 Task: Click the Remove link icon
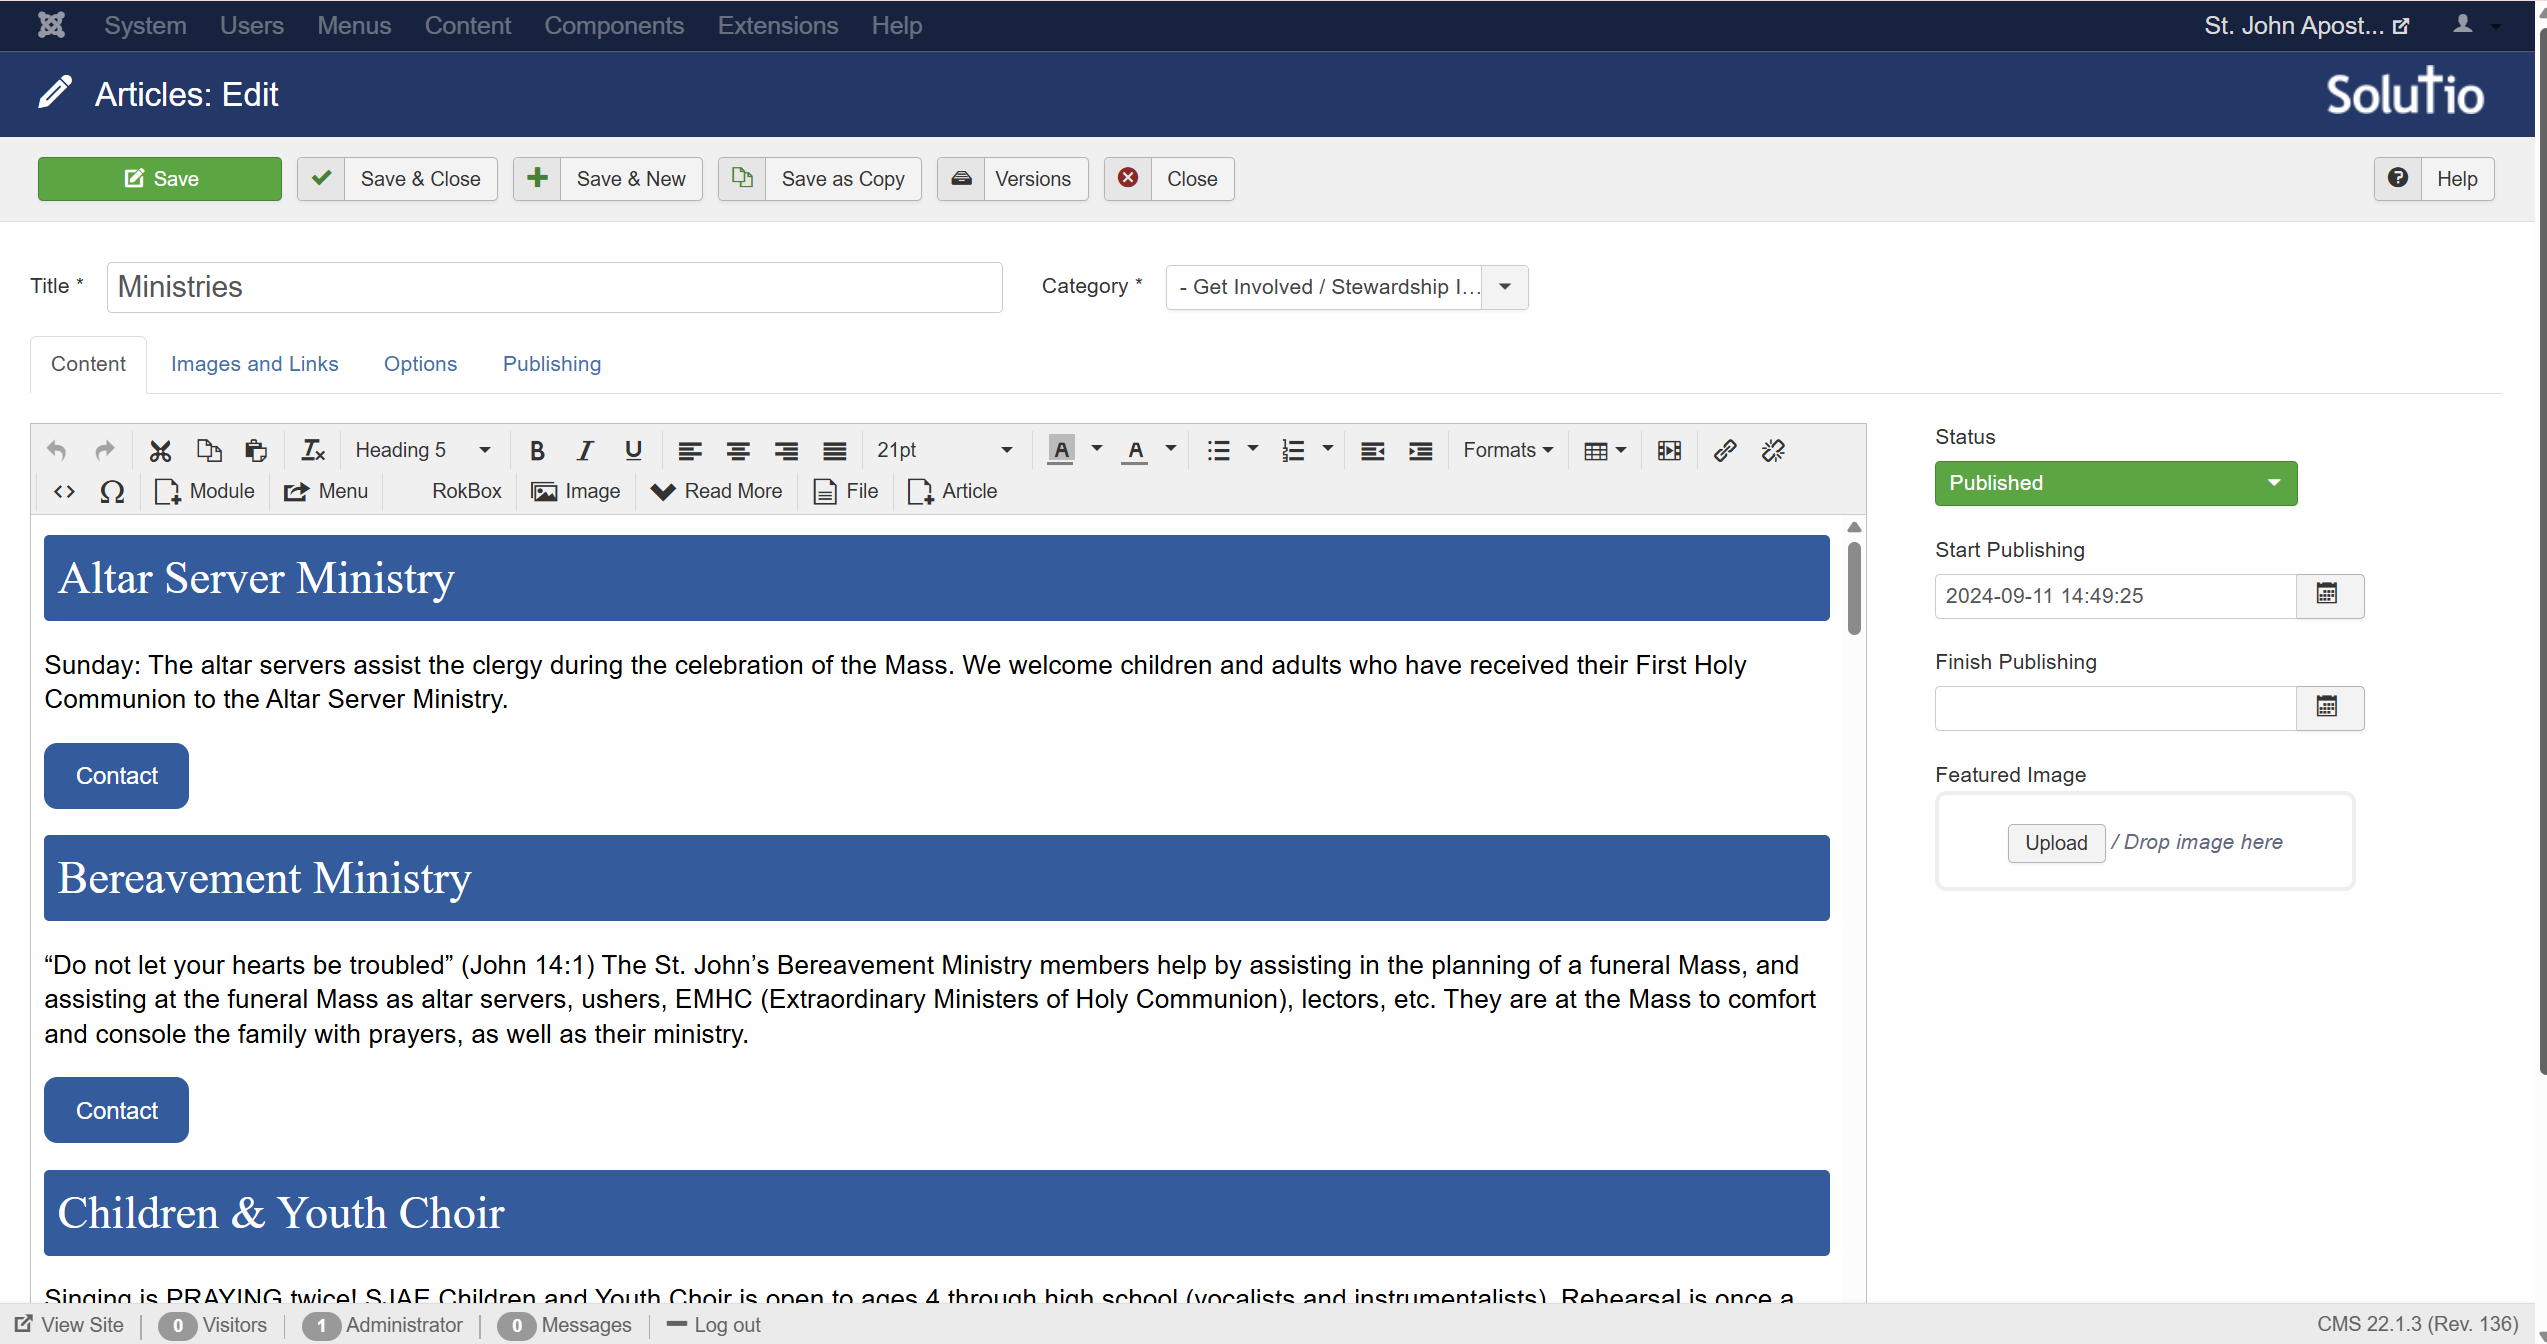[1773, 451]
